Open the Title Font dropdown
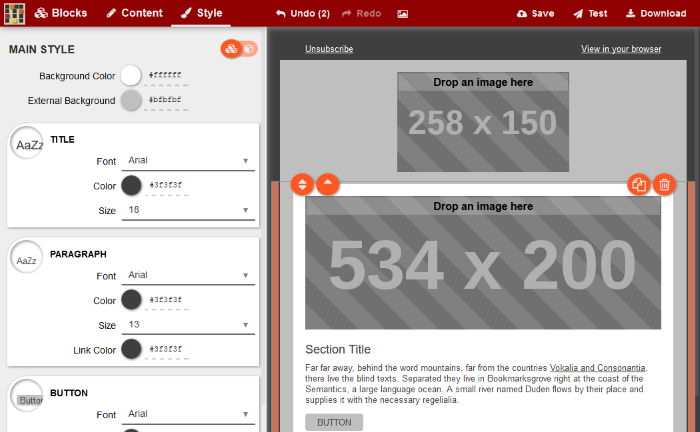This screenshot has height=432, width=700. [x=188, y=161]
